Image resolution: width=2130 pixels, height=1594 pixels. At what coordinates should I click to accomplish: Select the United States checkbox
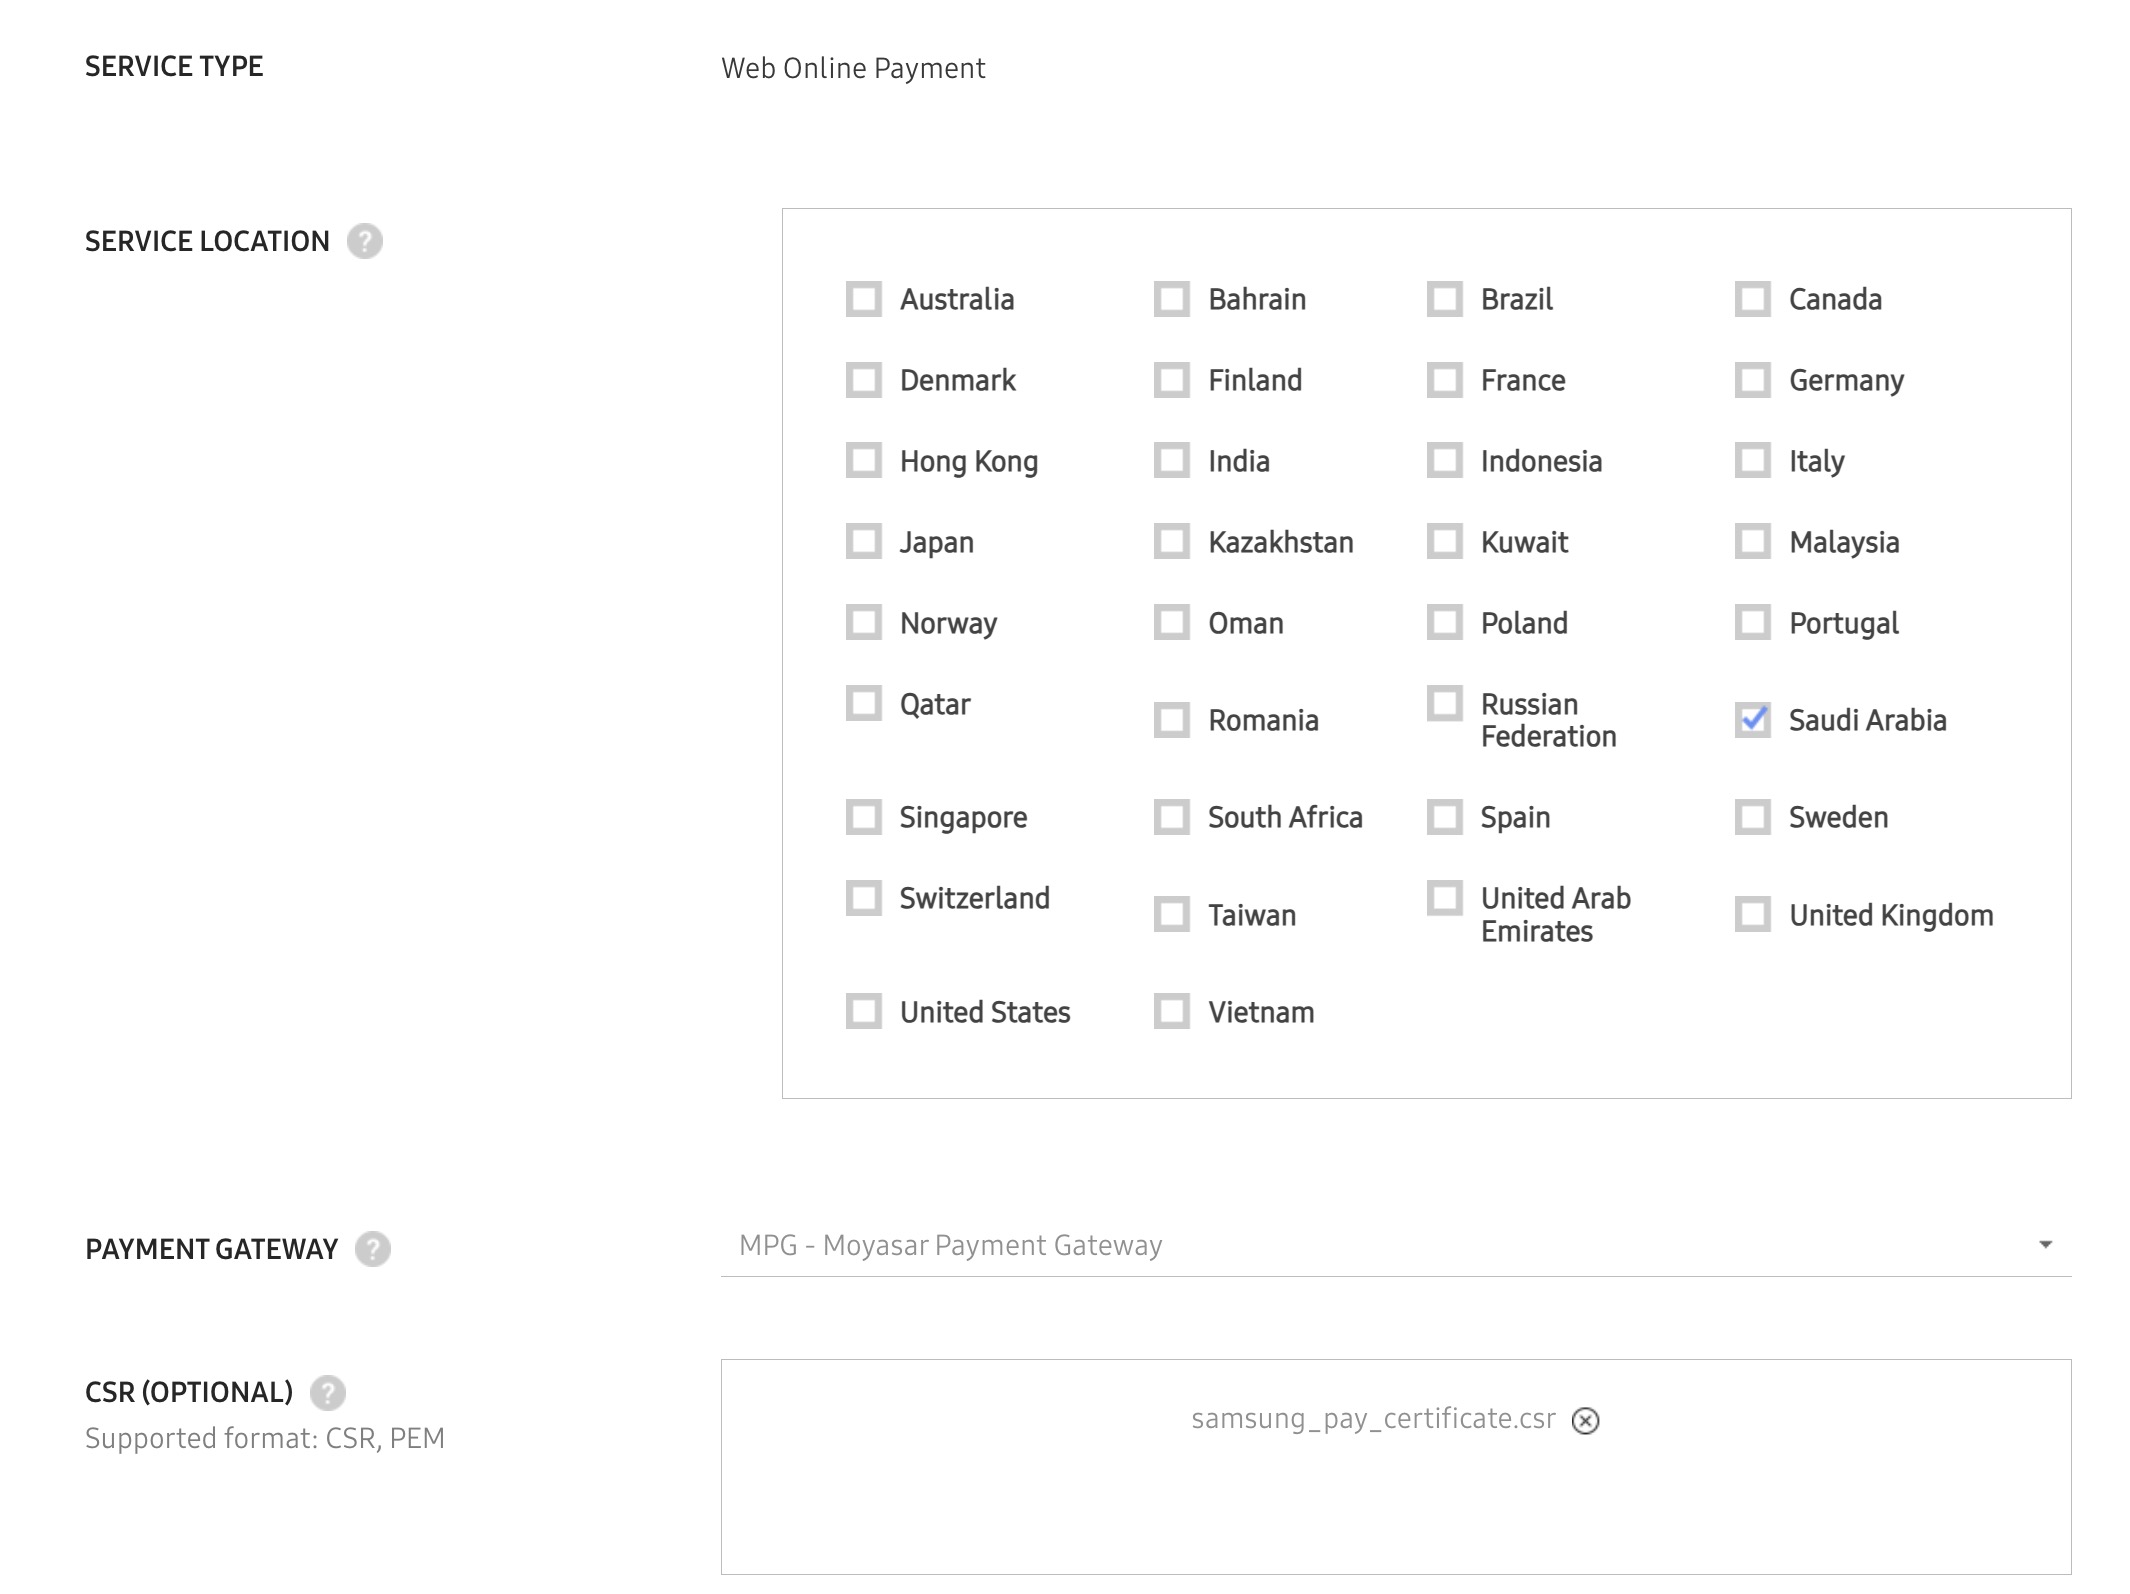(x=863, y=1011)
